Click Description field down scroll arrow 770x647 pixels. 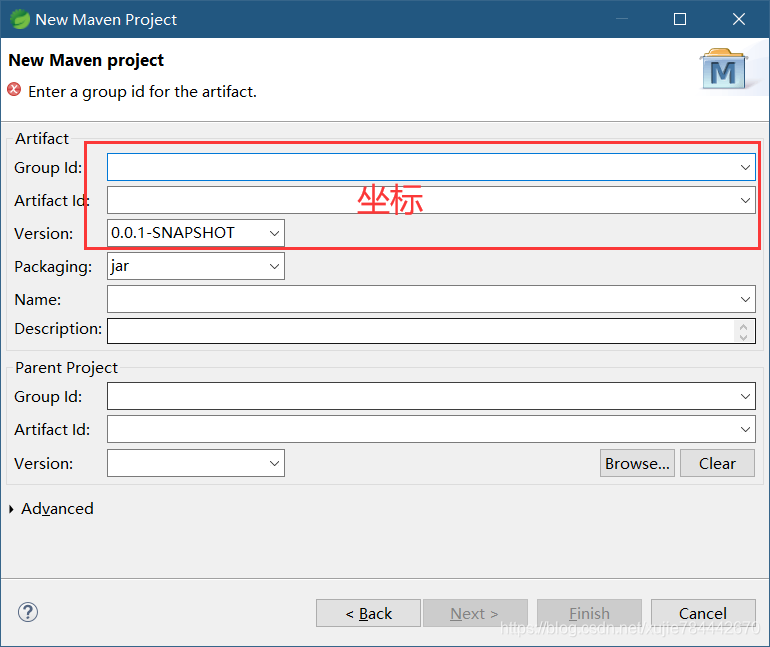pos(743,337)
